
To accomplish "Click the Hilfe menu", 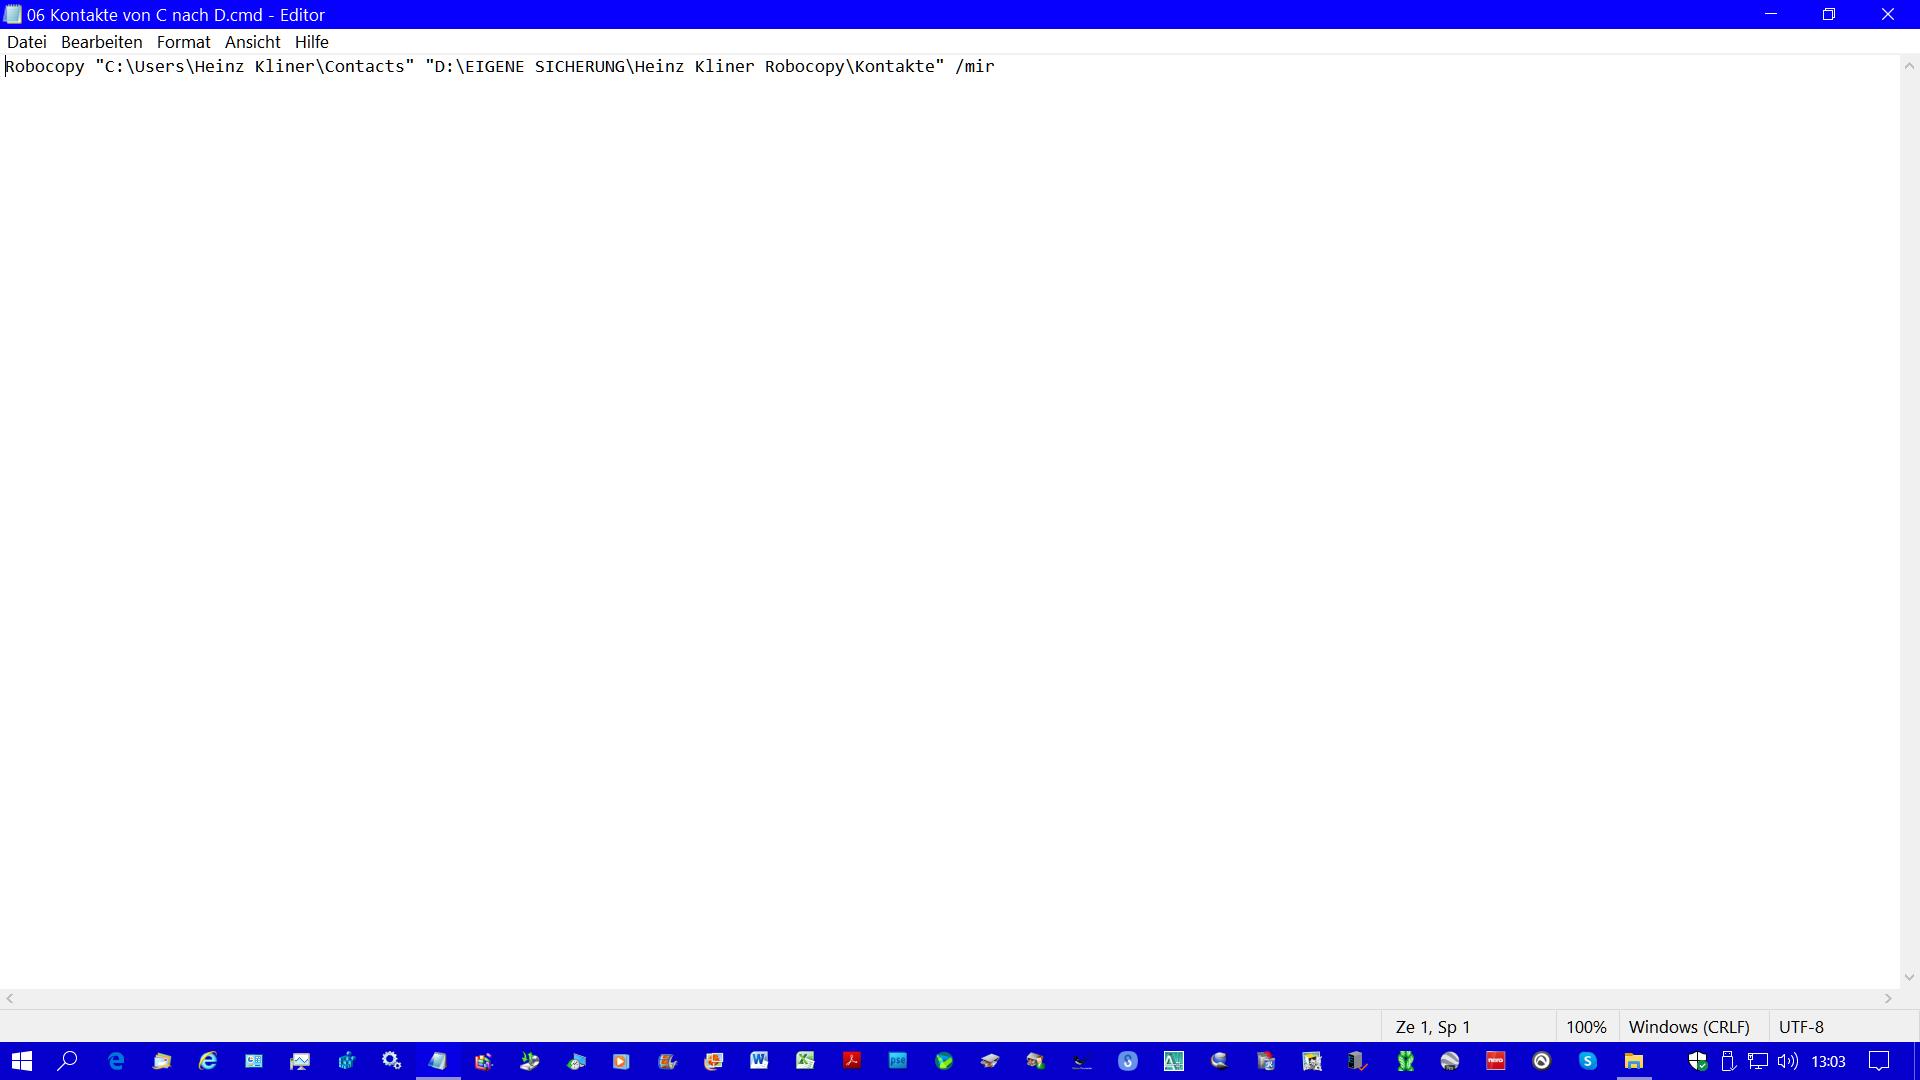I will coord(311,42).
